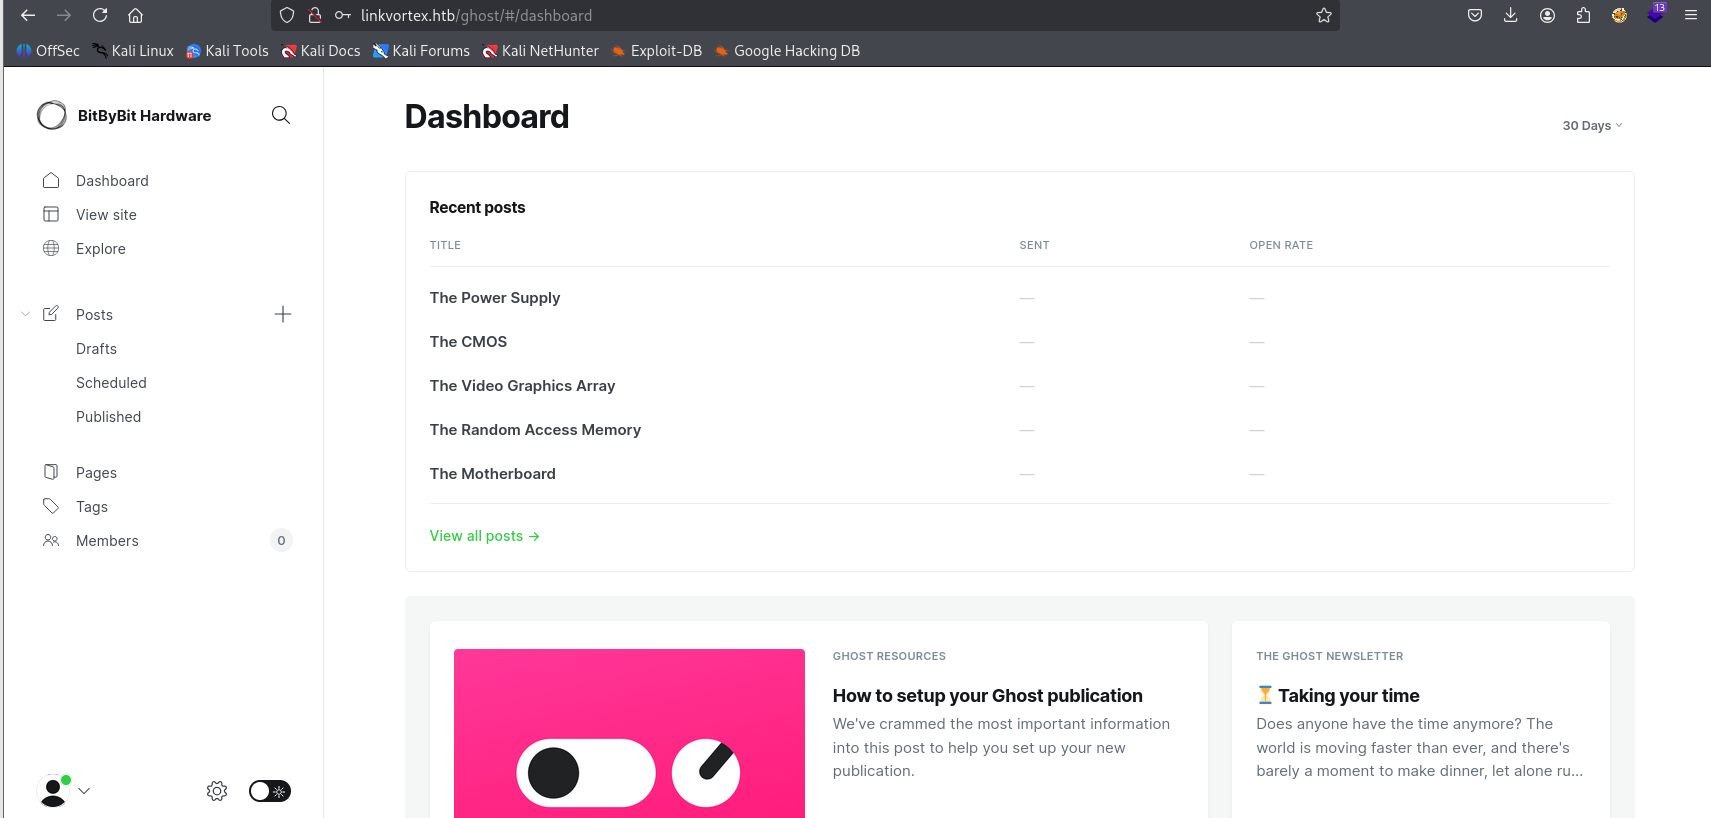Open The Power Supply post
Viewport: 1711px width, 818px height.
coord(495,298)
